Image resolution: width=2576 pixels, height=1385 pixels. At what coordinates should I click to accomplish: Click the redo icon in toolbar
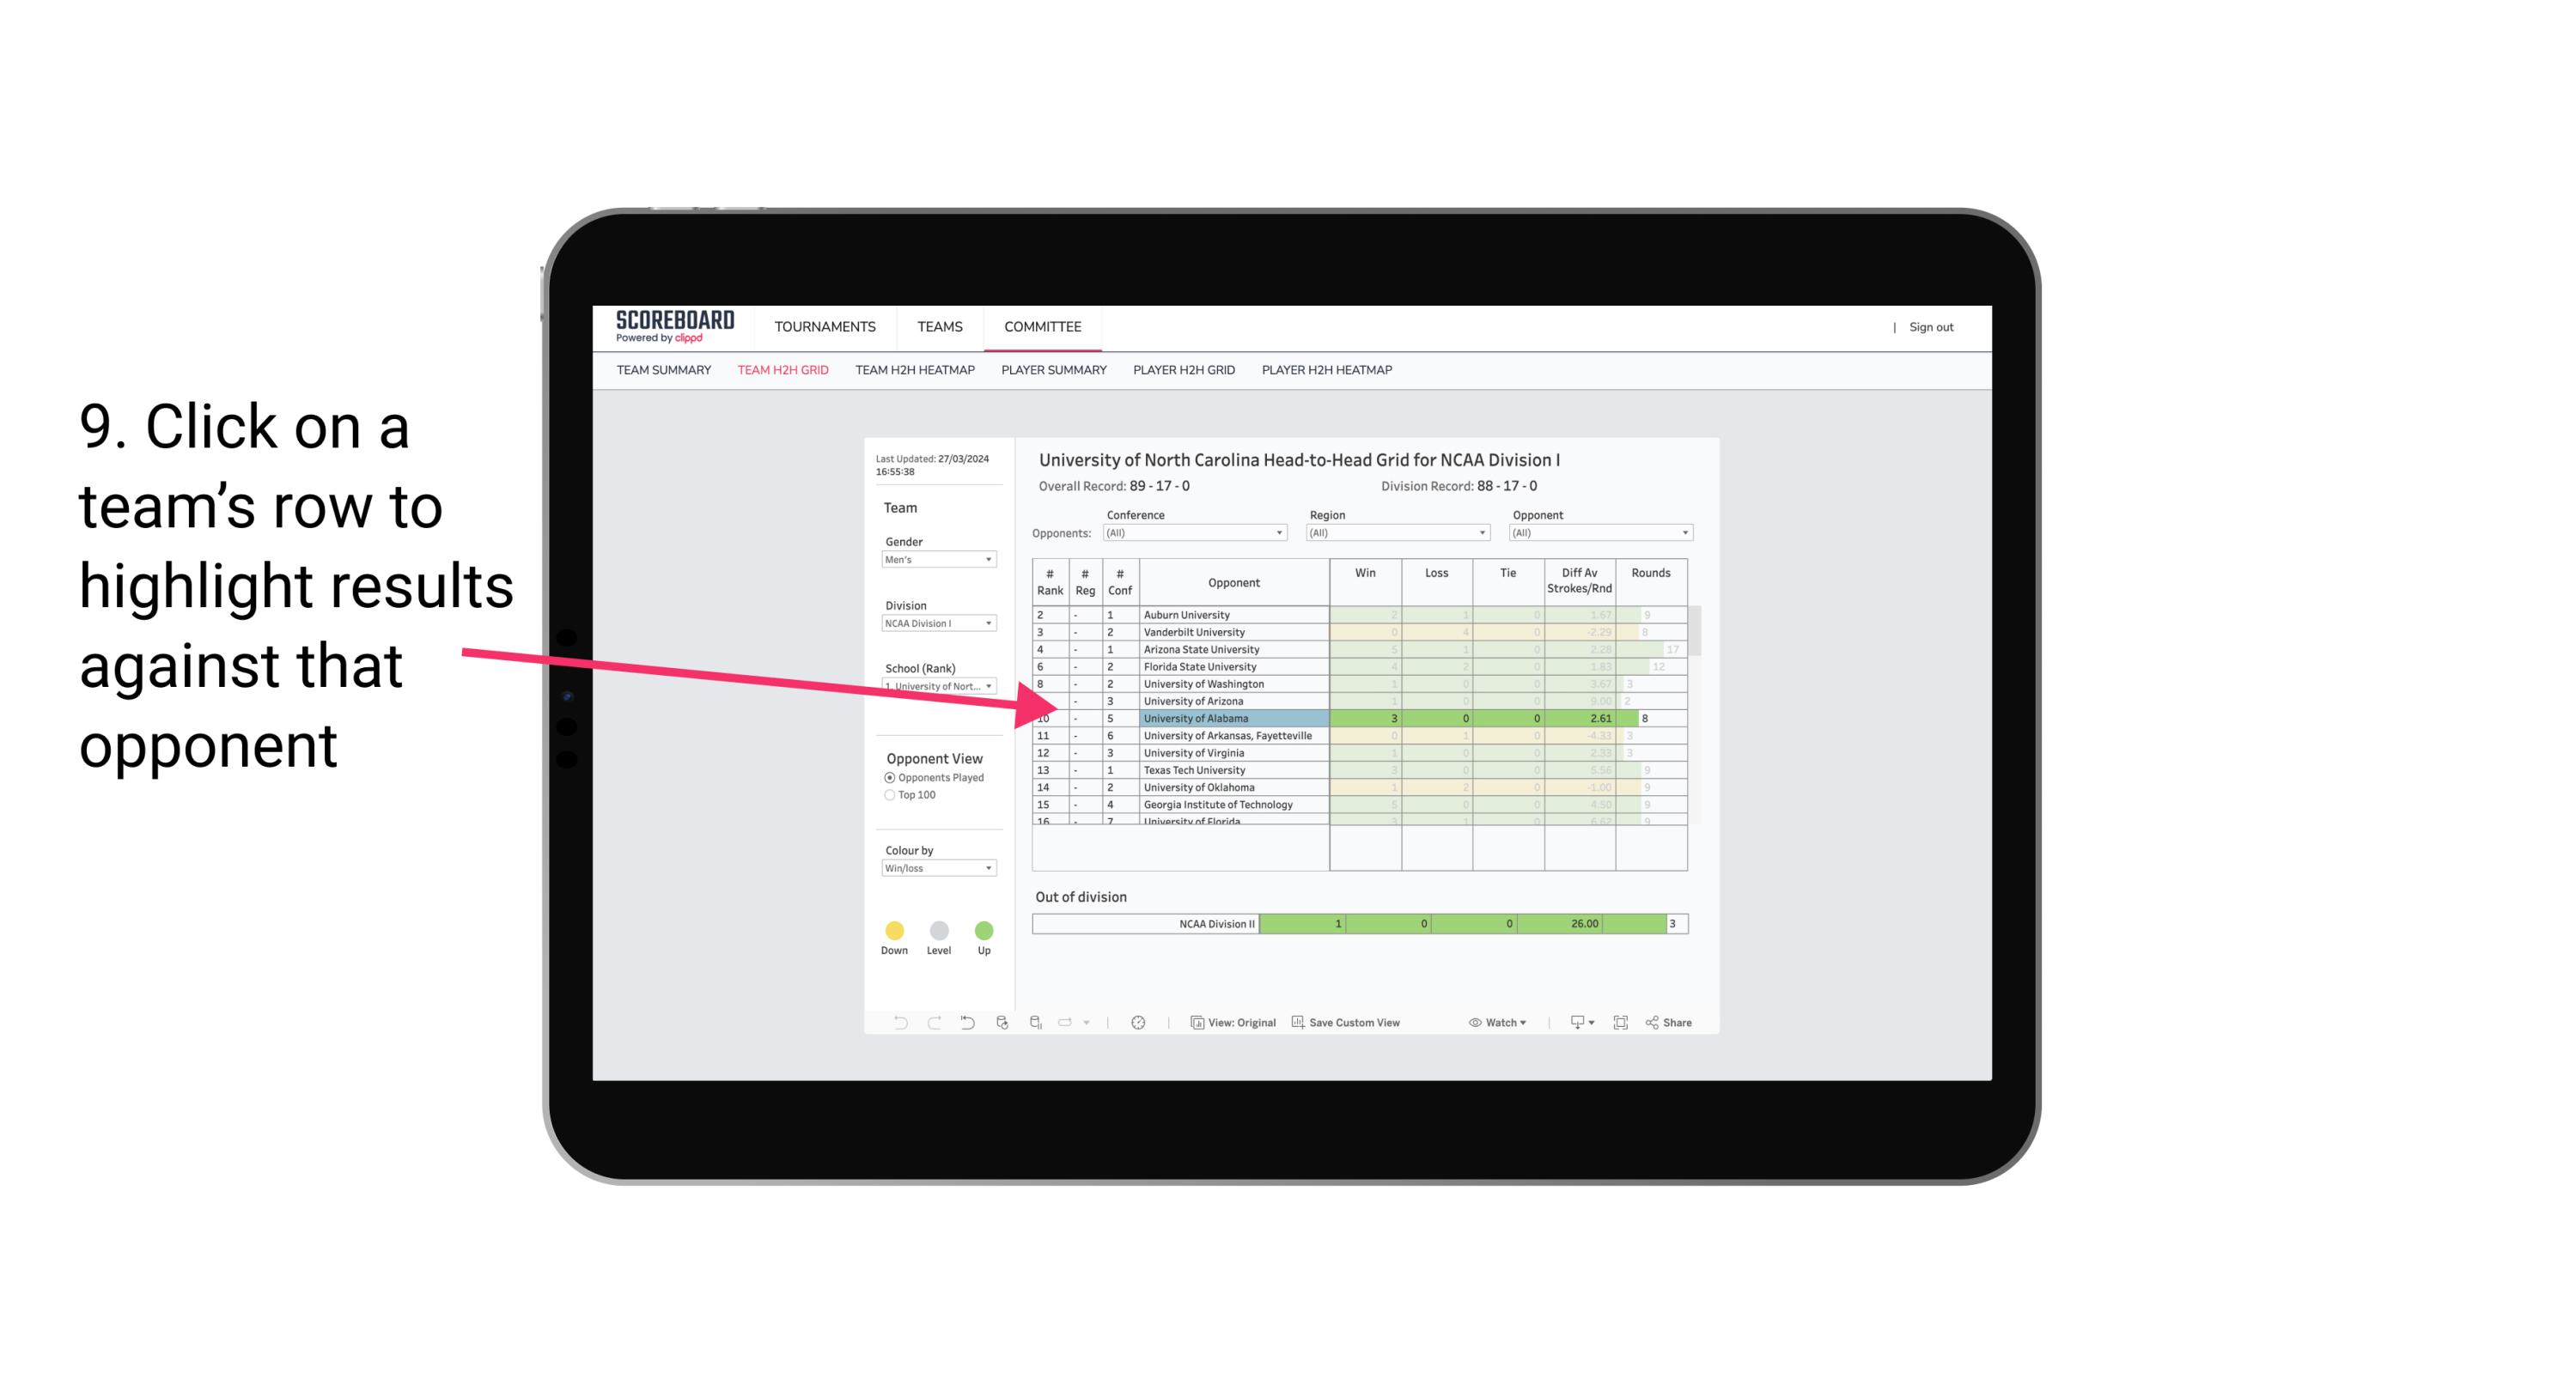point(936,1024)
